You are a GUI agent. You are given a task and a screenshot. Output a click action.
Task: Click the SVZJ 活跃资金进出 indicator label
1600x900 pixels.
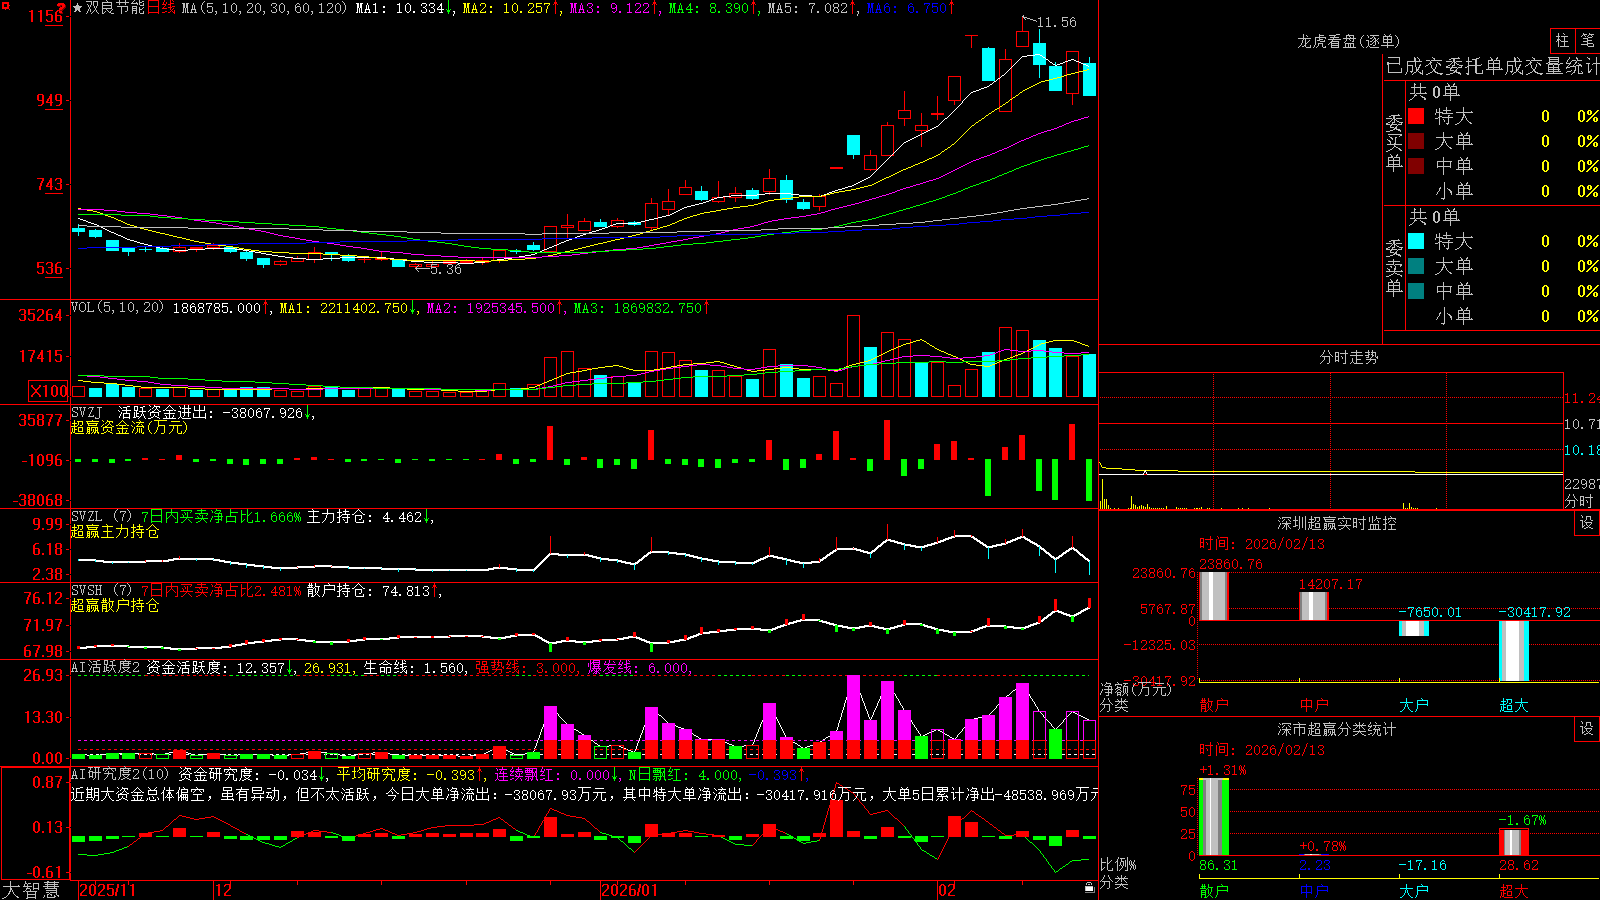pyautogui.click(x=143, y=412)
